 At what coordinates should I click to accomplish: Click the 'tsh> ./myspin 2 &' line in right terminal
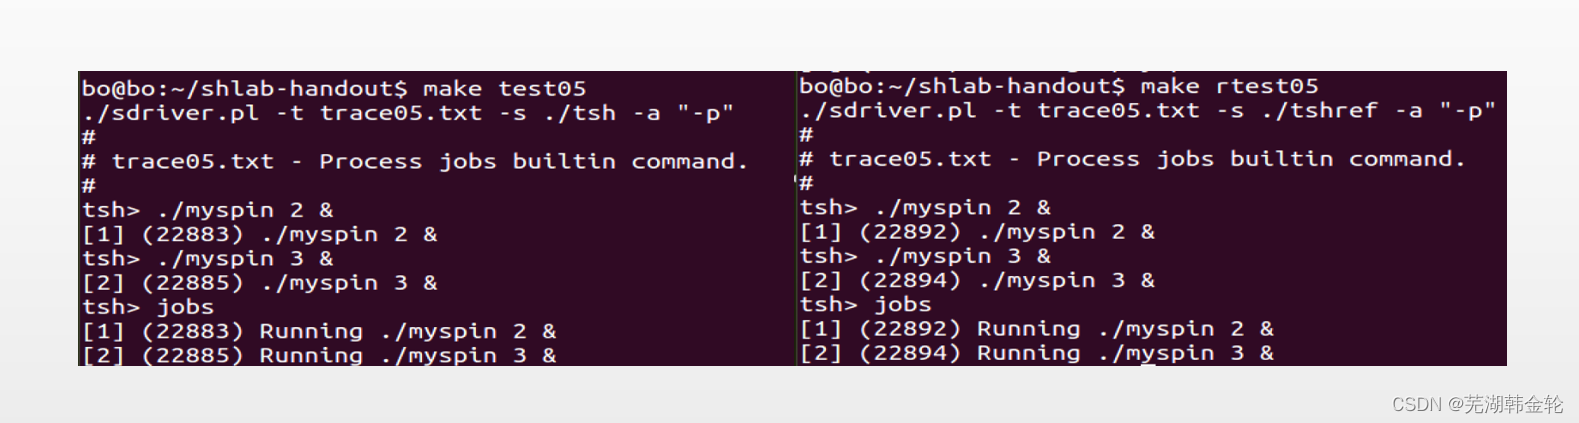pyautogui.click(x=925, y=207)
